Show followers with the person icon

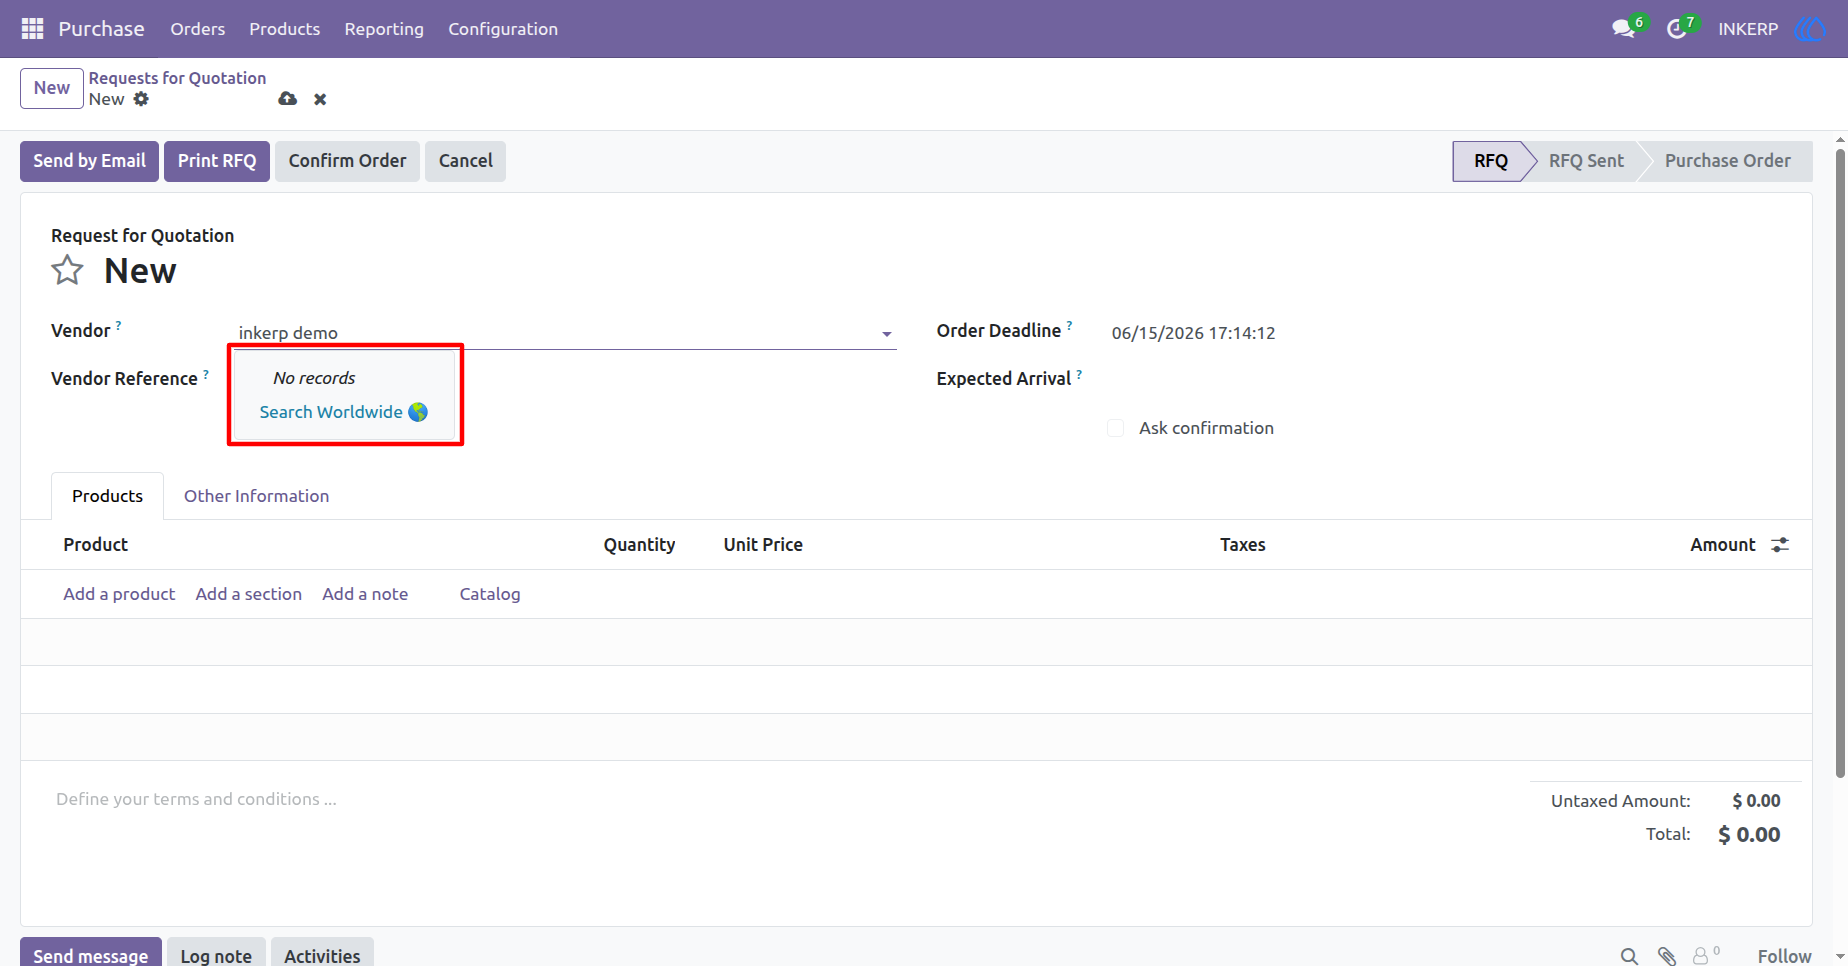pos(1700,957)
